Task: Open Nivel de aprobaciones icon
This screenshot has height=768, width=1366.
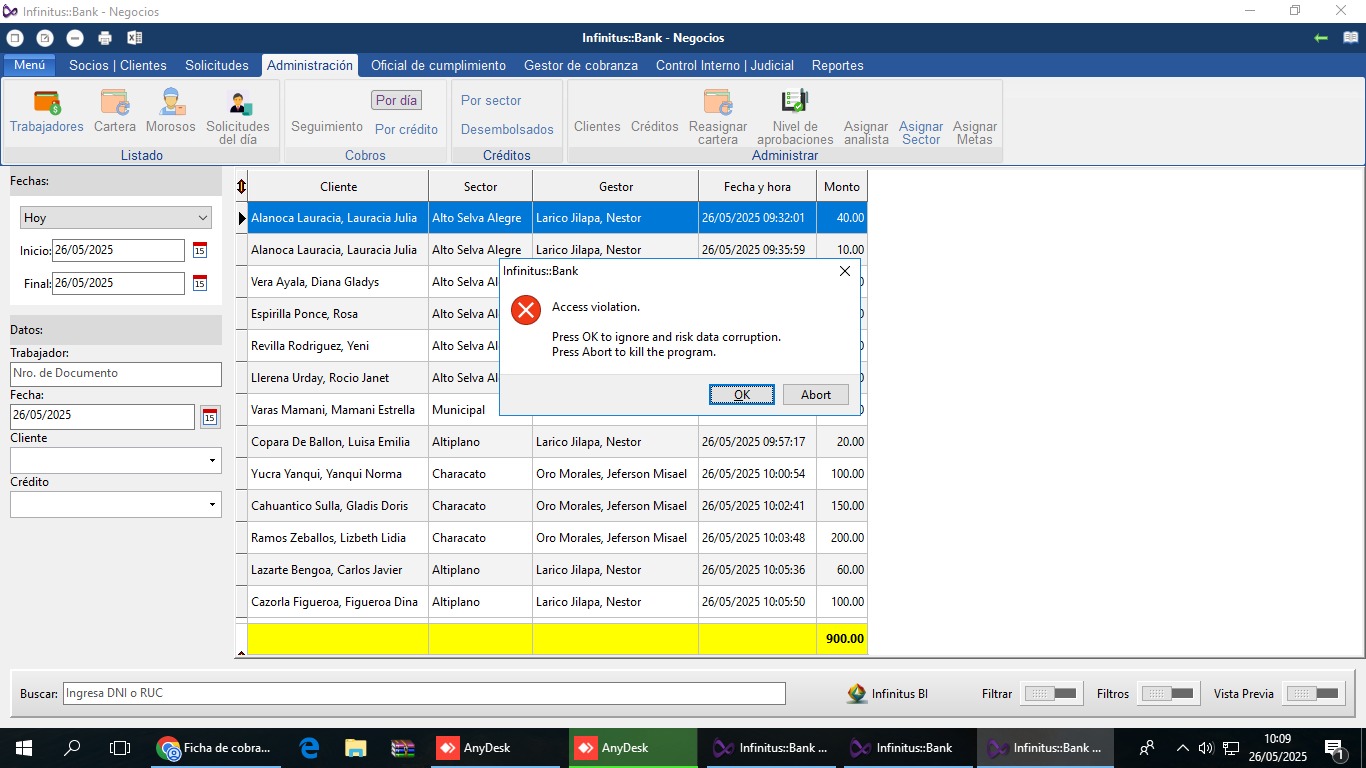Action: pos(795,102)
